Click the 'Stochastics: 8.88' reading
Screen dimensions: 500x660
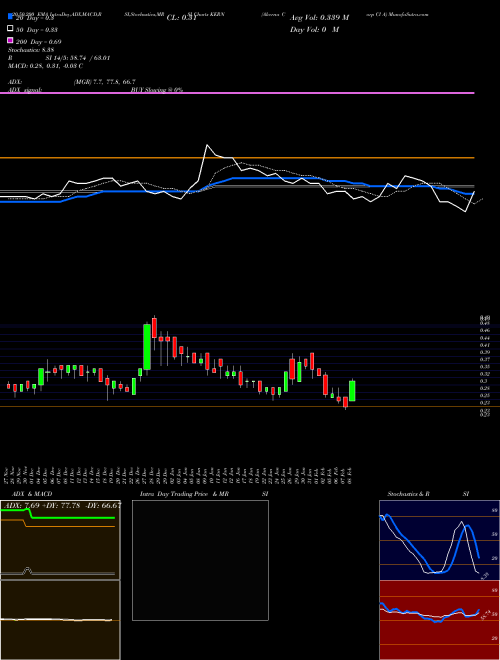[31, 50]
